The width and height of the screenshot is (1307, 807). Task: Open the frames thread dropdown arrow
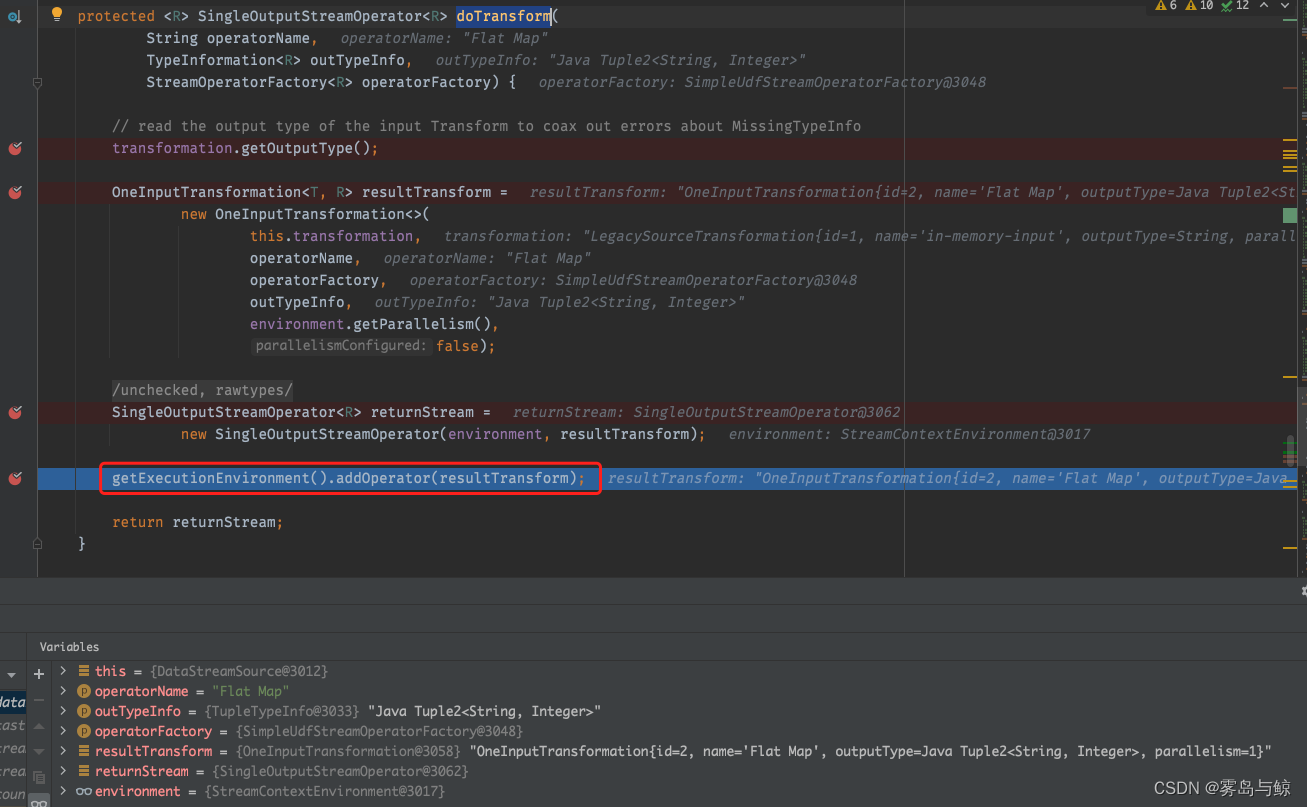[x=11, y=676]
